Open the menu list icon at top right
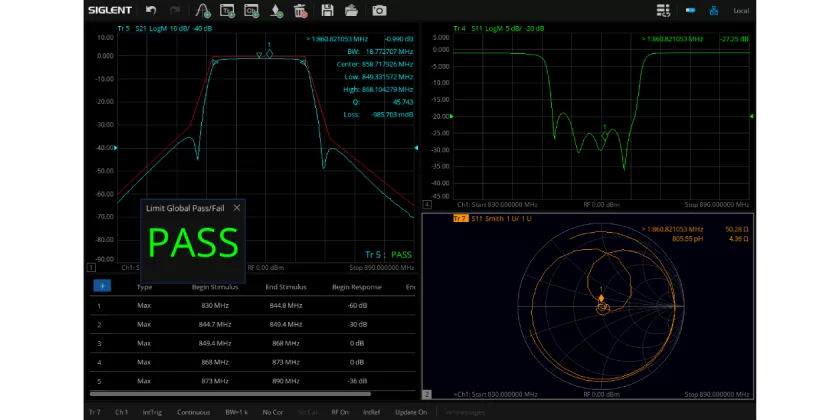The width and height of the screenshot is (840, 420). [663, 11]
